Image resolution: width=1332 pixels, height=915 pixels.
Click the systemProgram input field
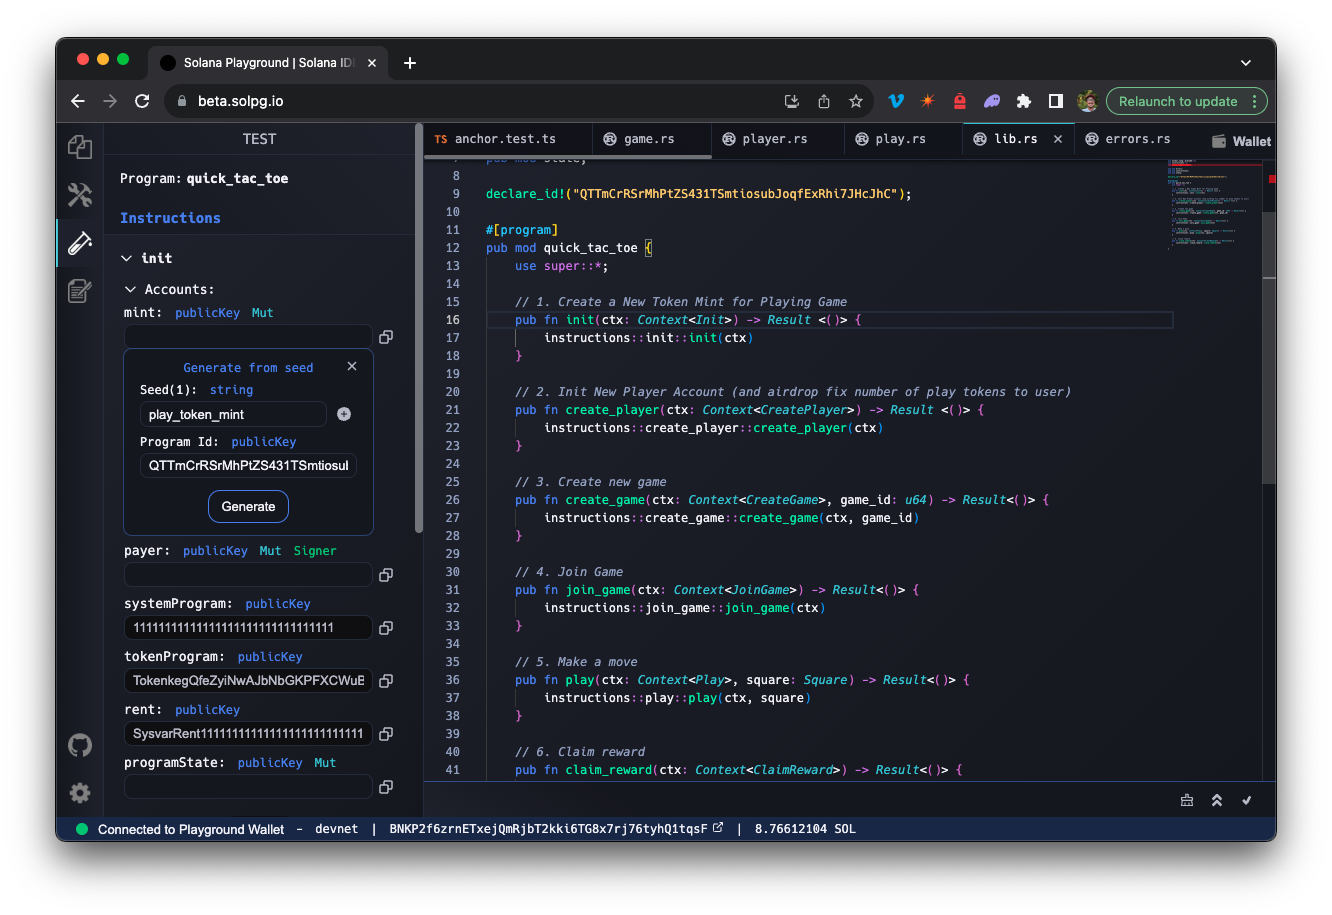[248, 628]
